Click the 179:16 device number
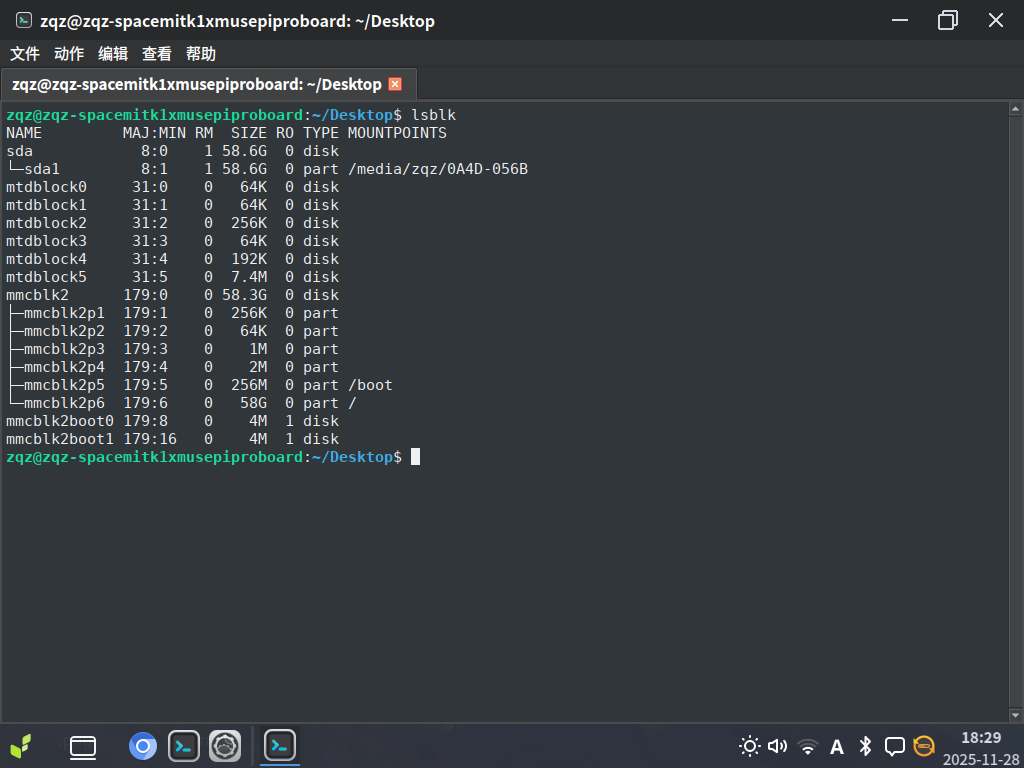 tap(150, 439)
